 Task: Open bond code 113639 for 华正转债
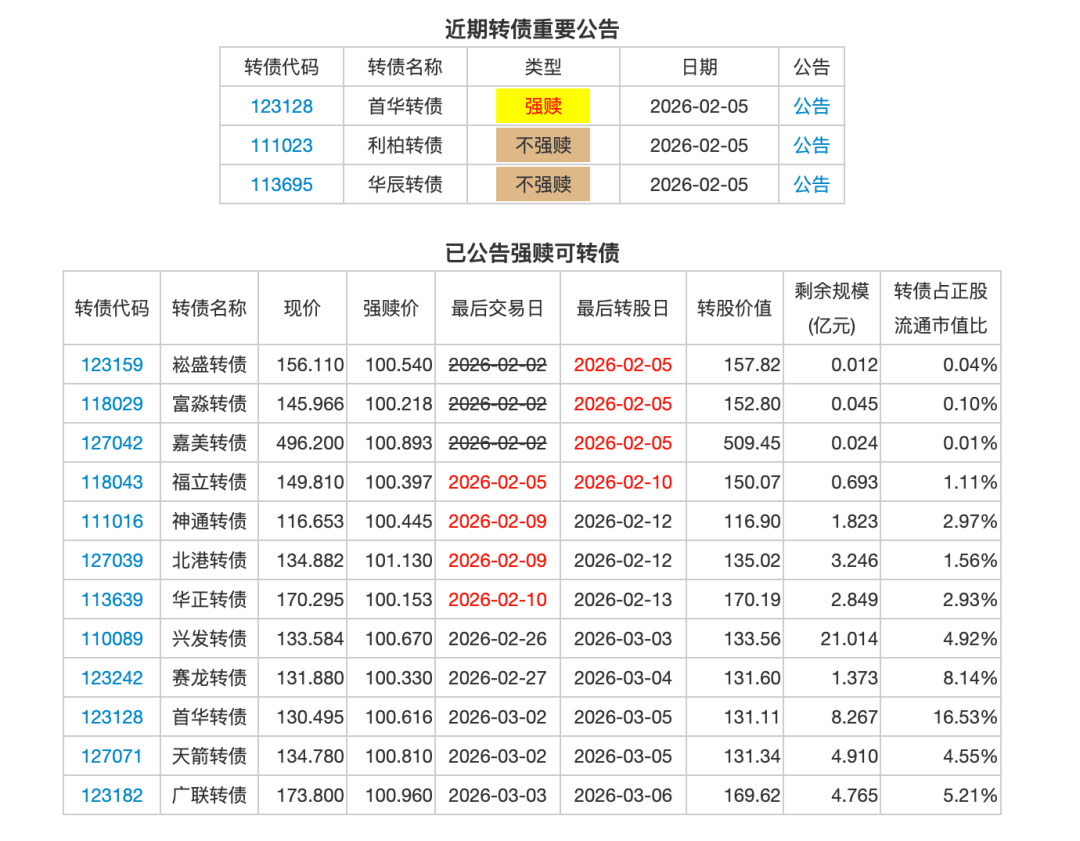111,599
